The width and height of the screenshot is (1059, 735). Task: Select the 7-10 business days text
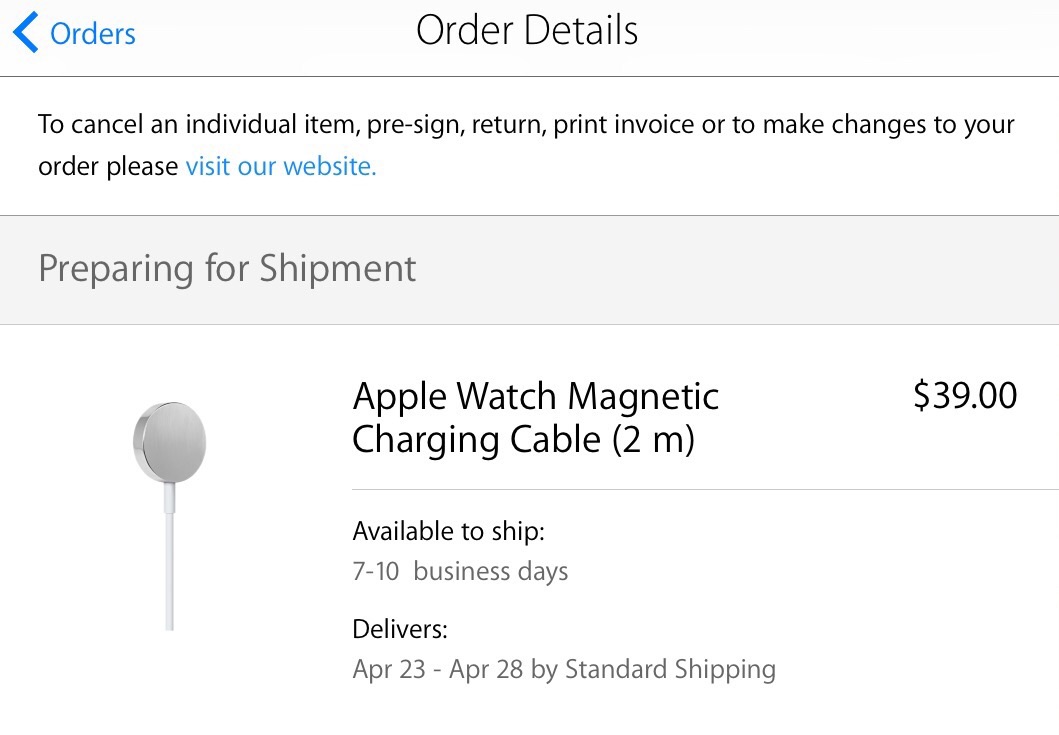pyautogui.click(x=460, y=572)
